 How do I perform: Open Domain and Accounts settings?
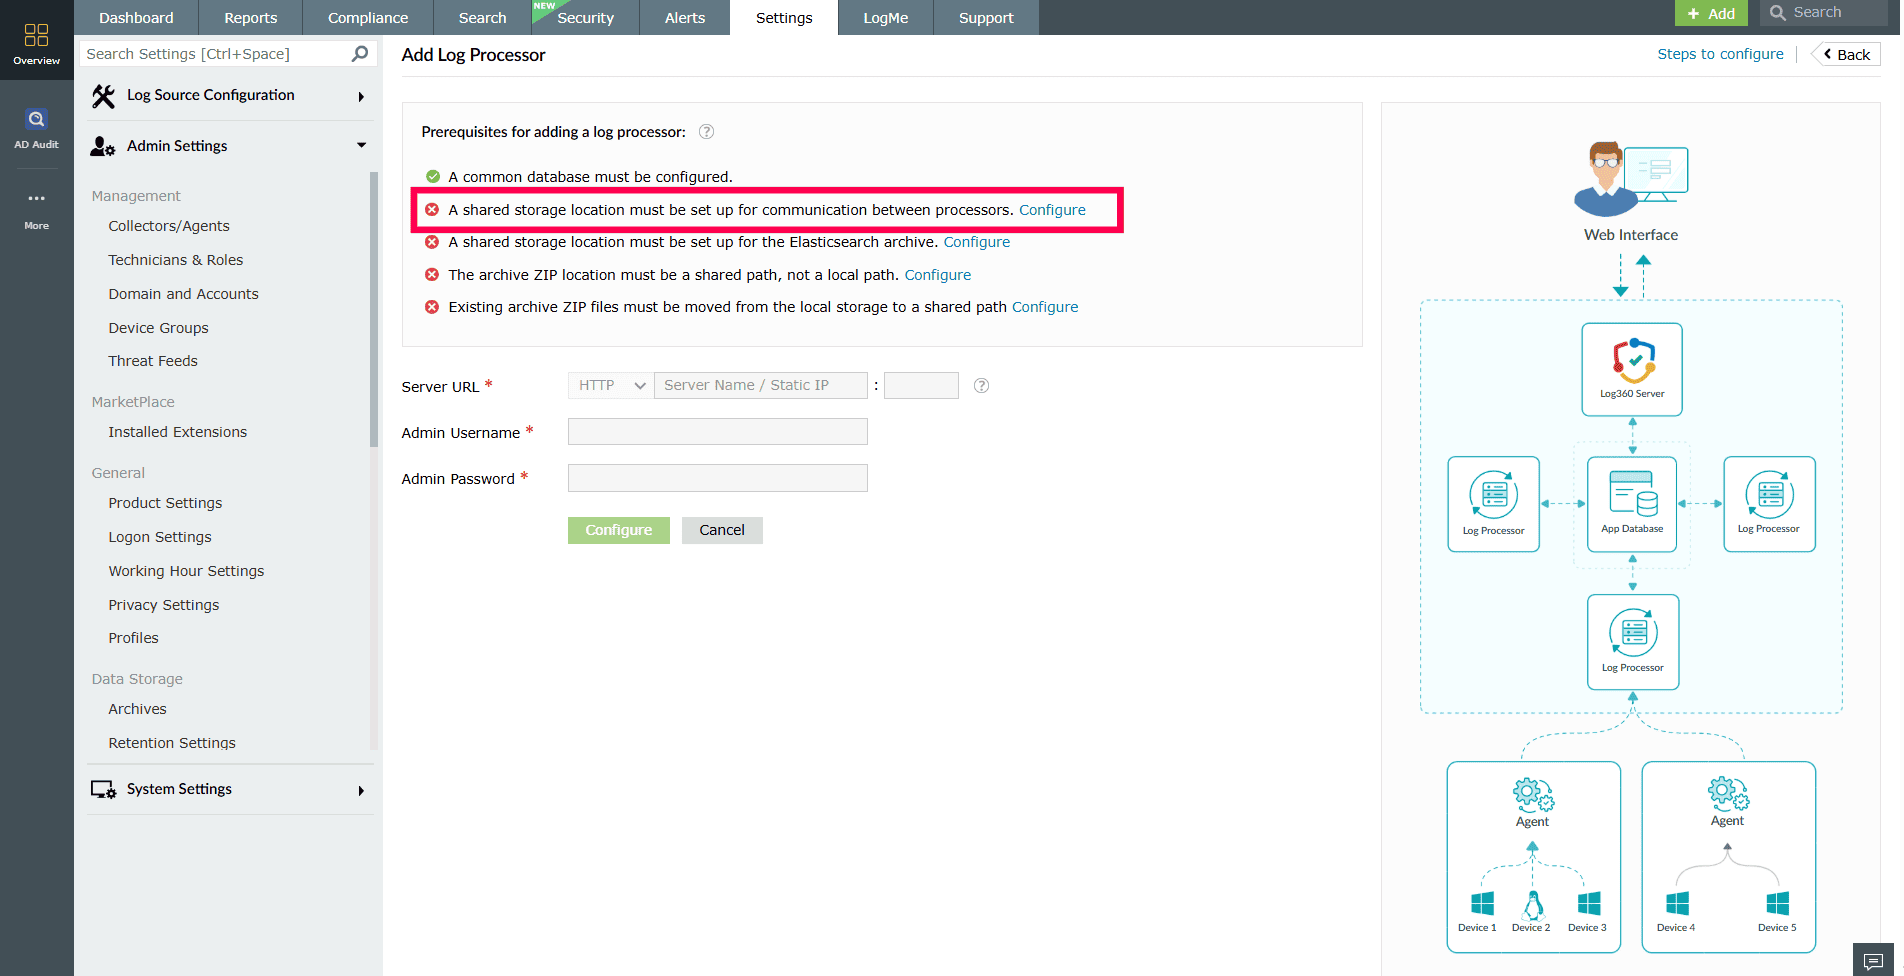tap(183, 294)
